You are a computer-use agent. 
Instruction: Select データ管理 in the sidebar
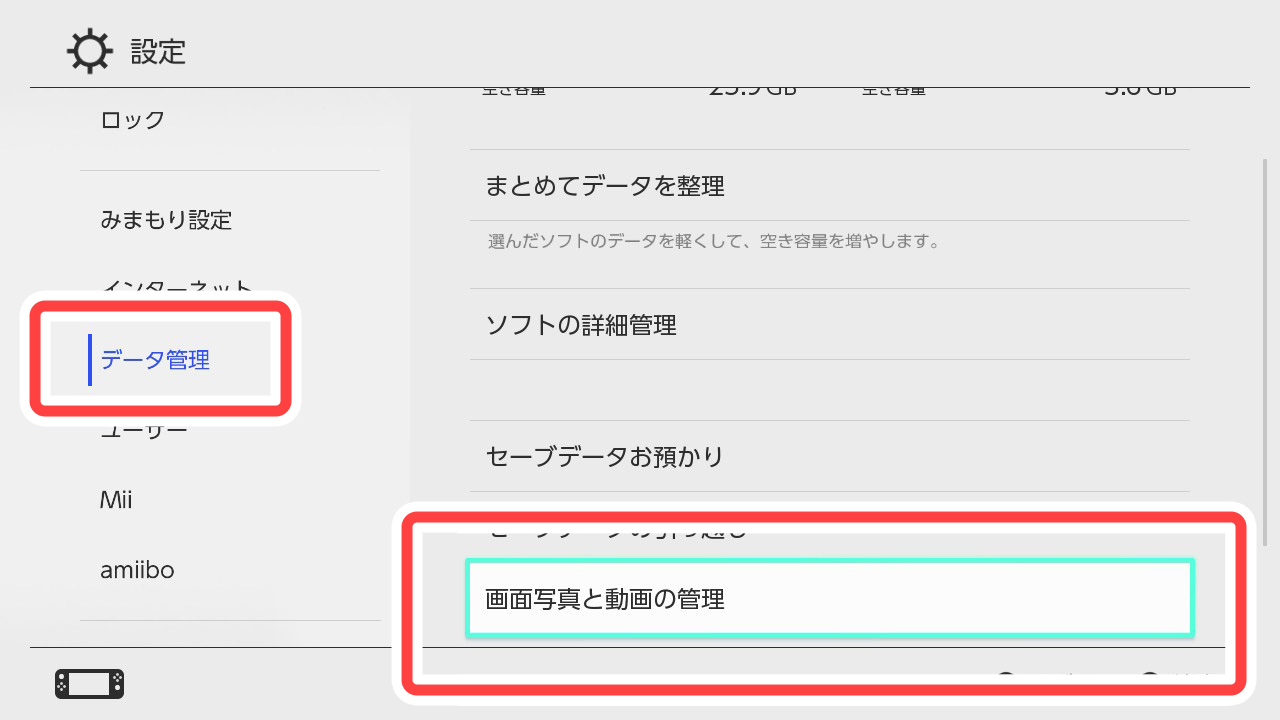[x=156, y=360]
